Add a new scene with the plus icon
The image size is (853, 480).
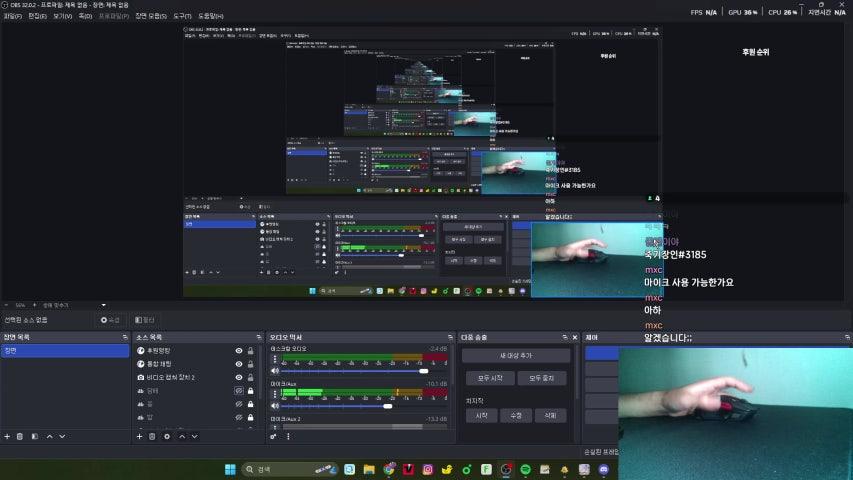click(x=7, y=436)
